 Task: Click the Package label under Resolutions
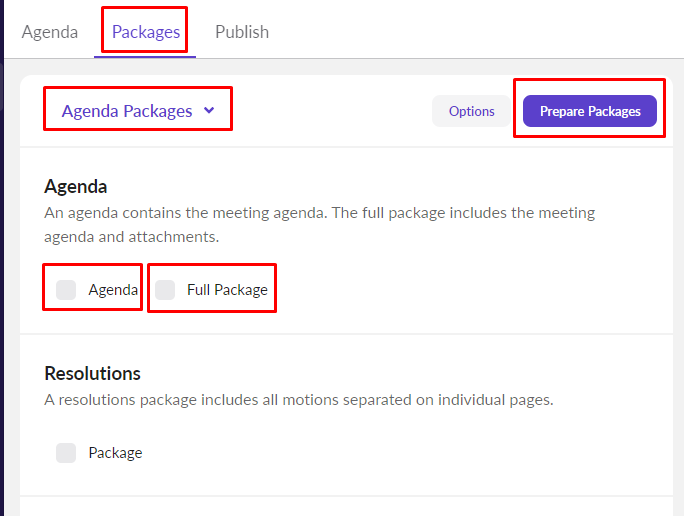tap(115, 453)
